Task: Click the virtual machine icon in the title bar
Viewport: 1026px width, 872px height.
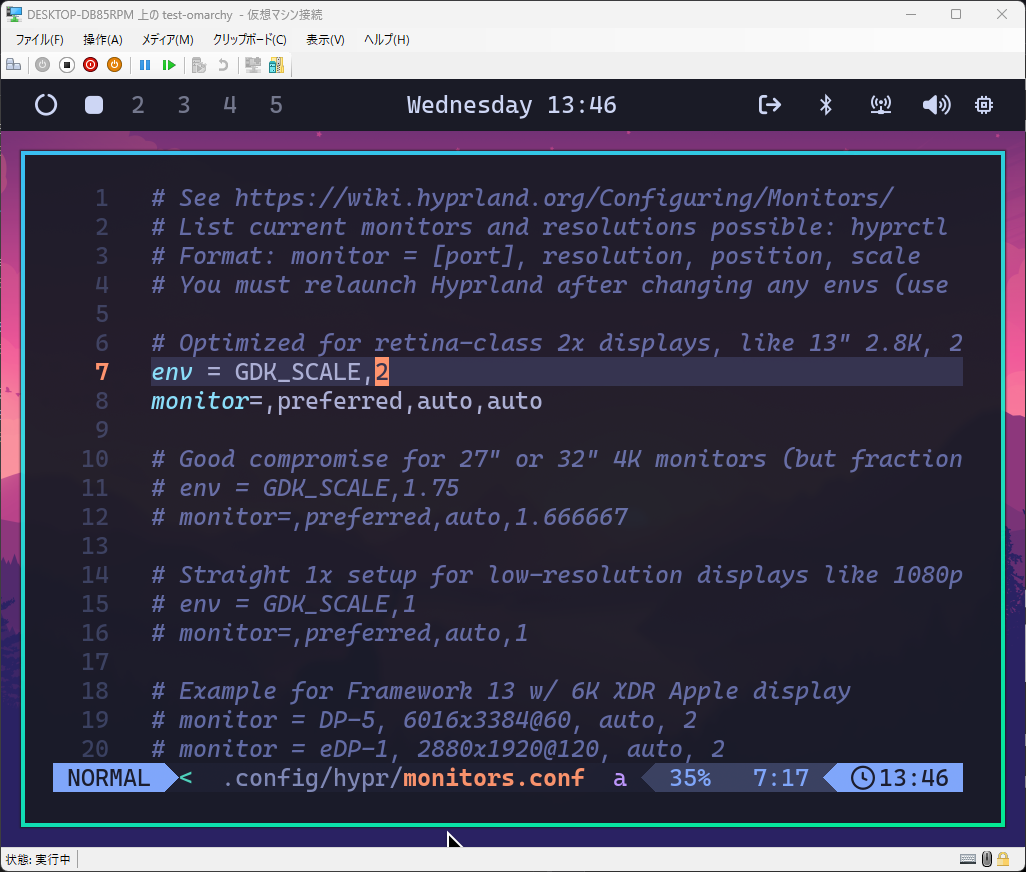Action: [13, 14]
